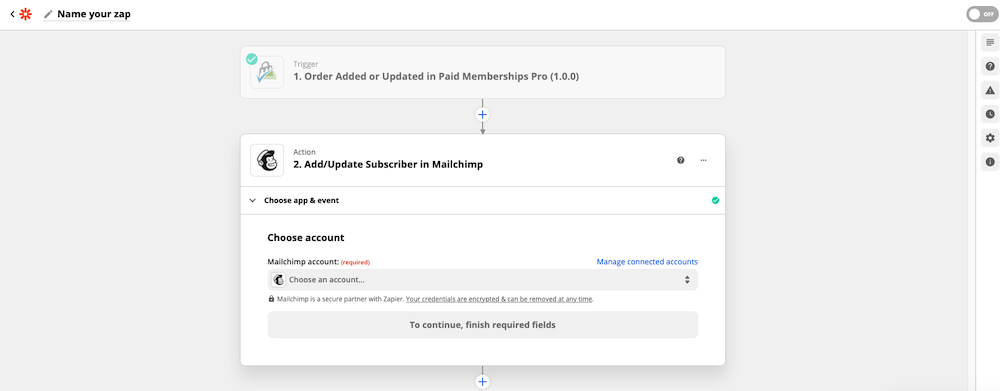Click the Mailchimp app icon in action header

pos(267,160)
